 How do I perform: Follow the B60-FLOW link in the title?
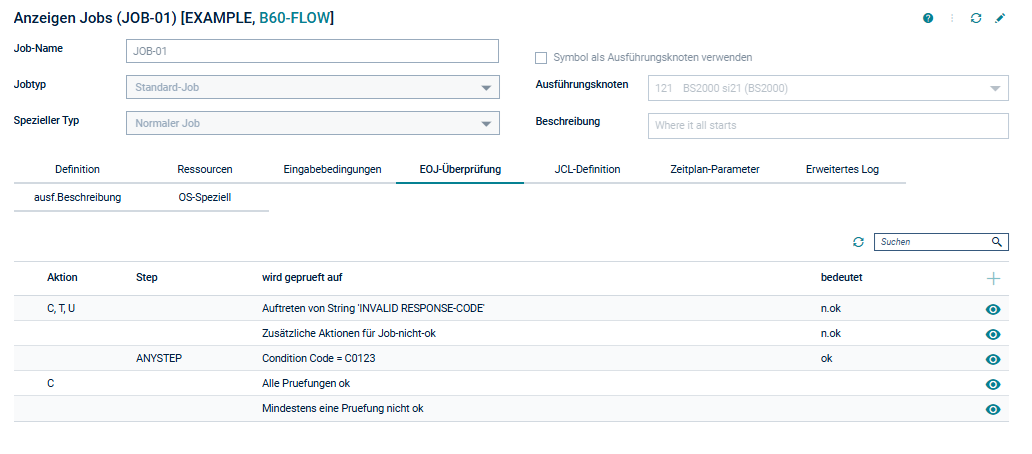[x=296, y=18]
